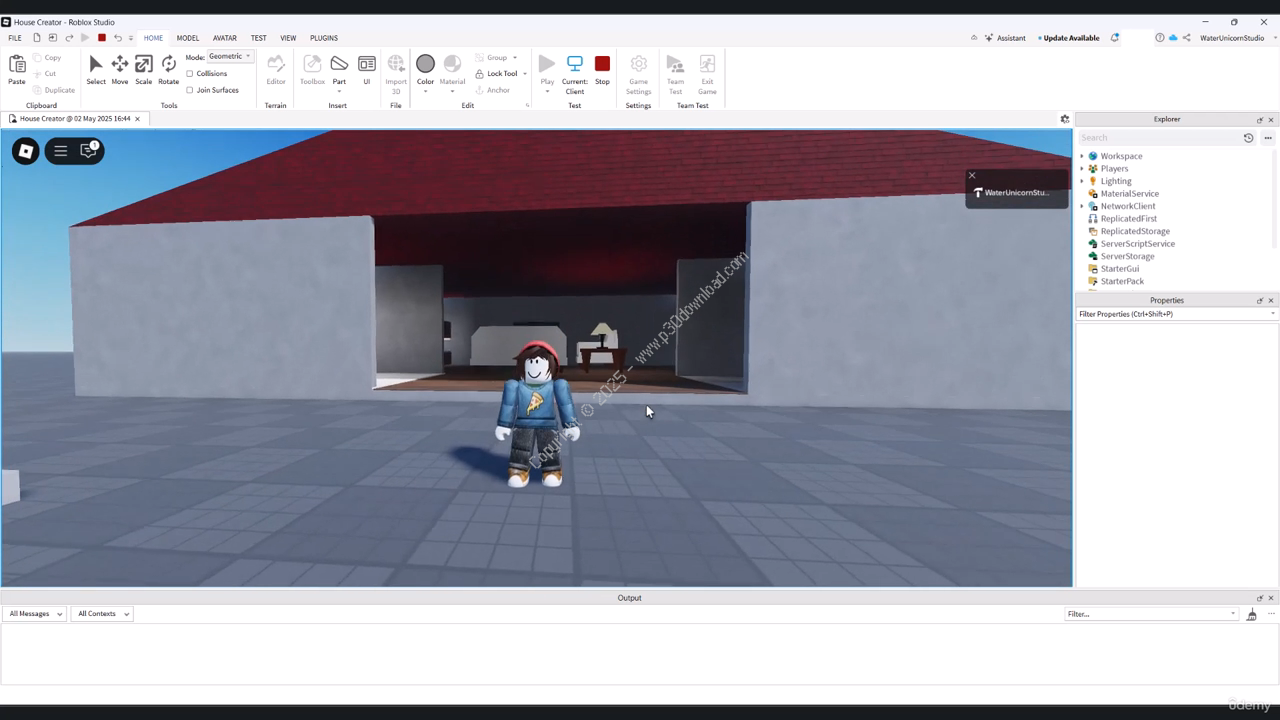Open the UI insert tool
1280x720 pixels.
[367, 64]
